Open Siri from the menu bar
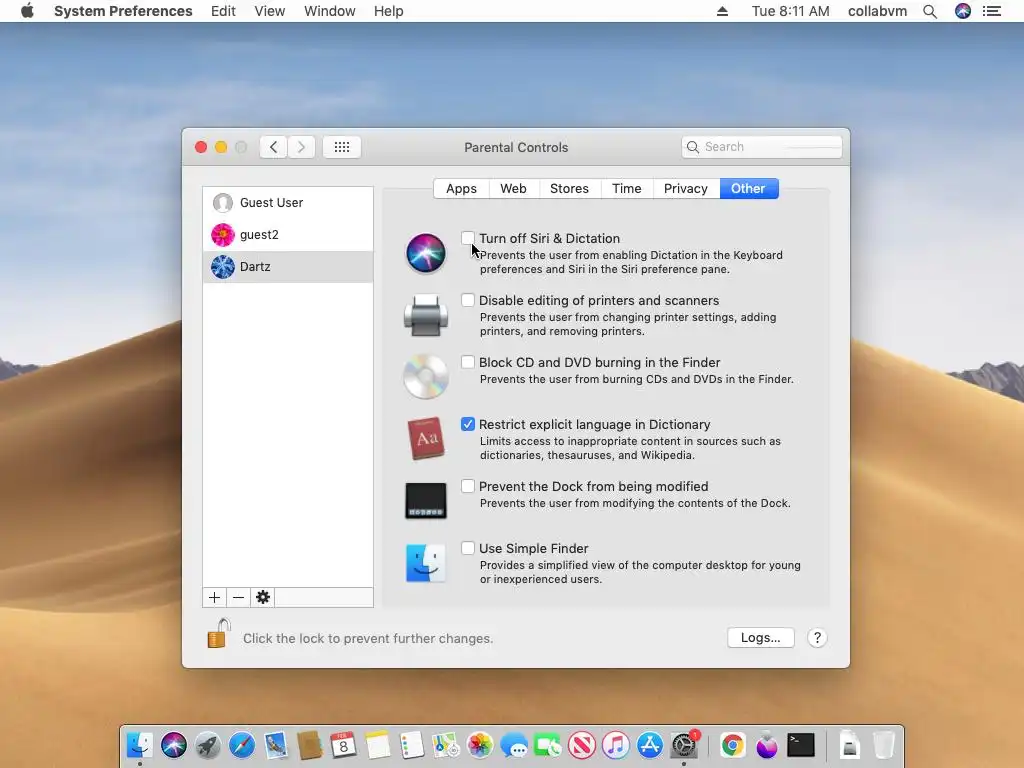 pos(963,11)
